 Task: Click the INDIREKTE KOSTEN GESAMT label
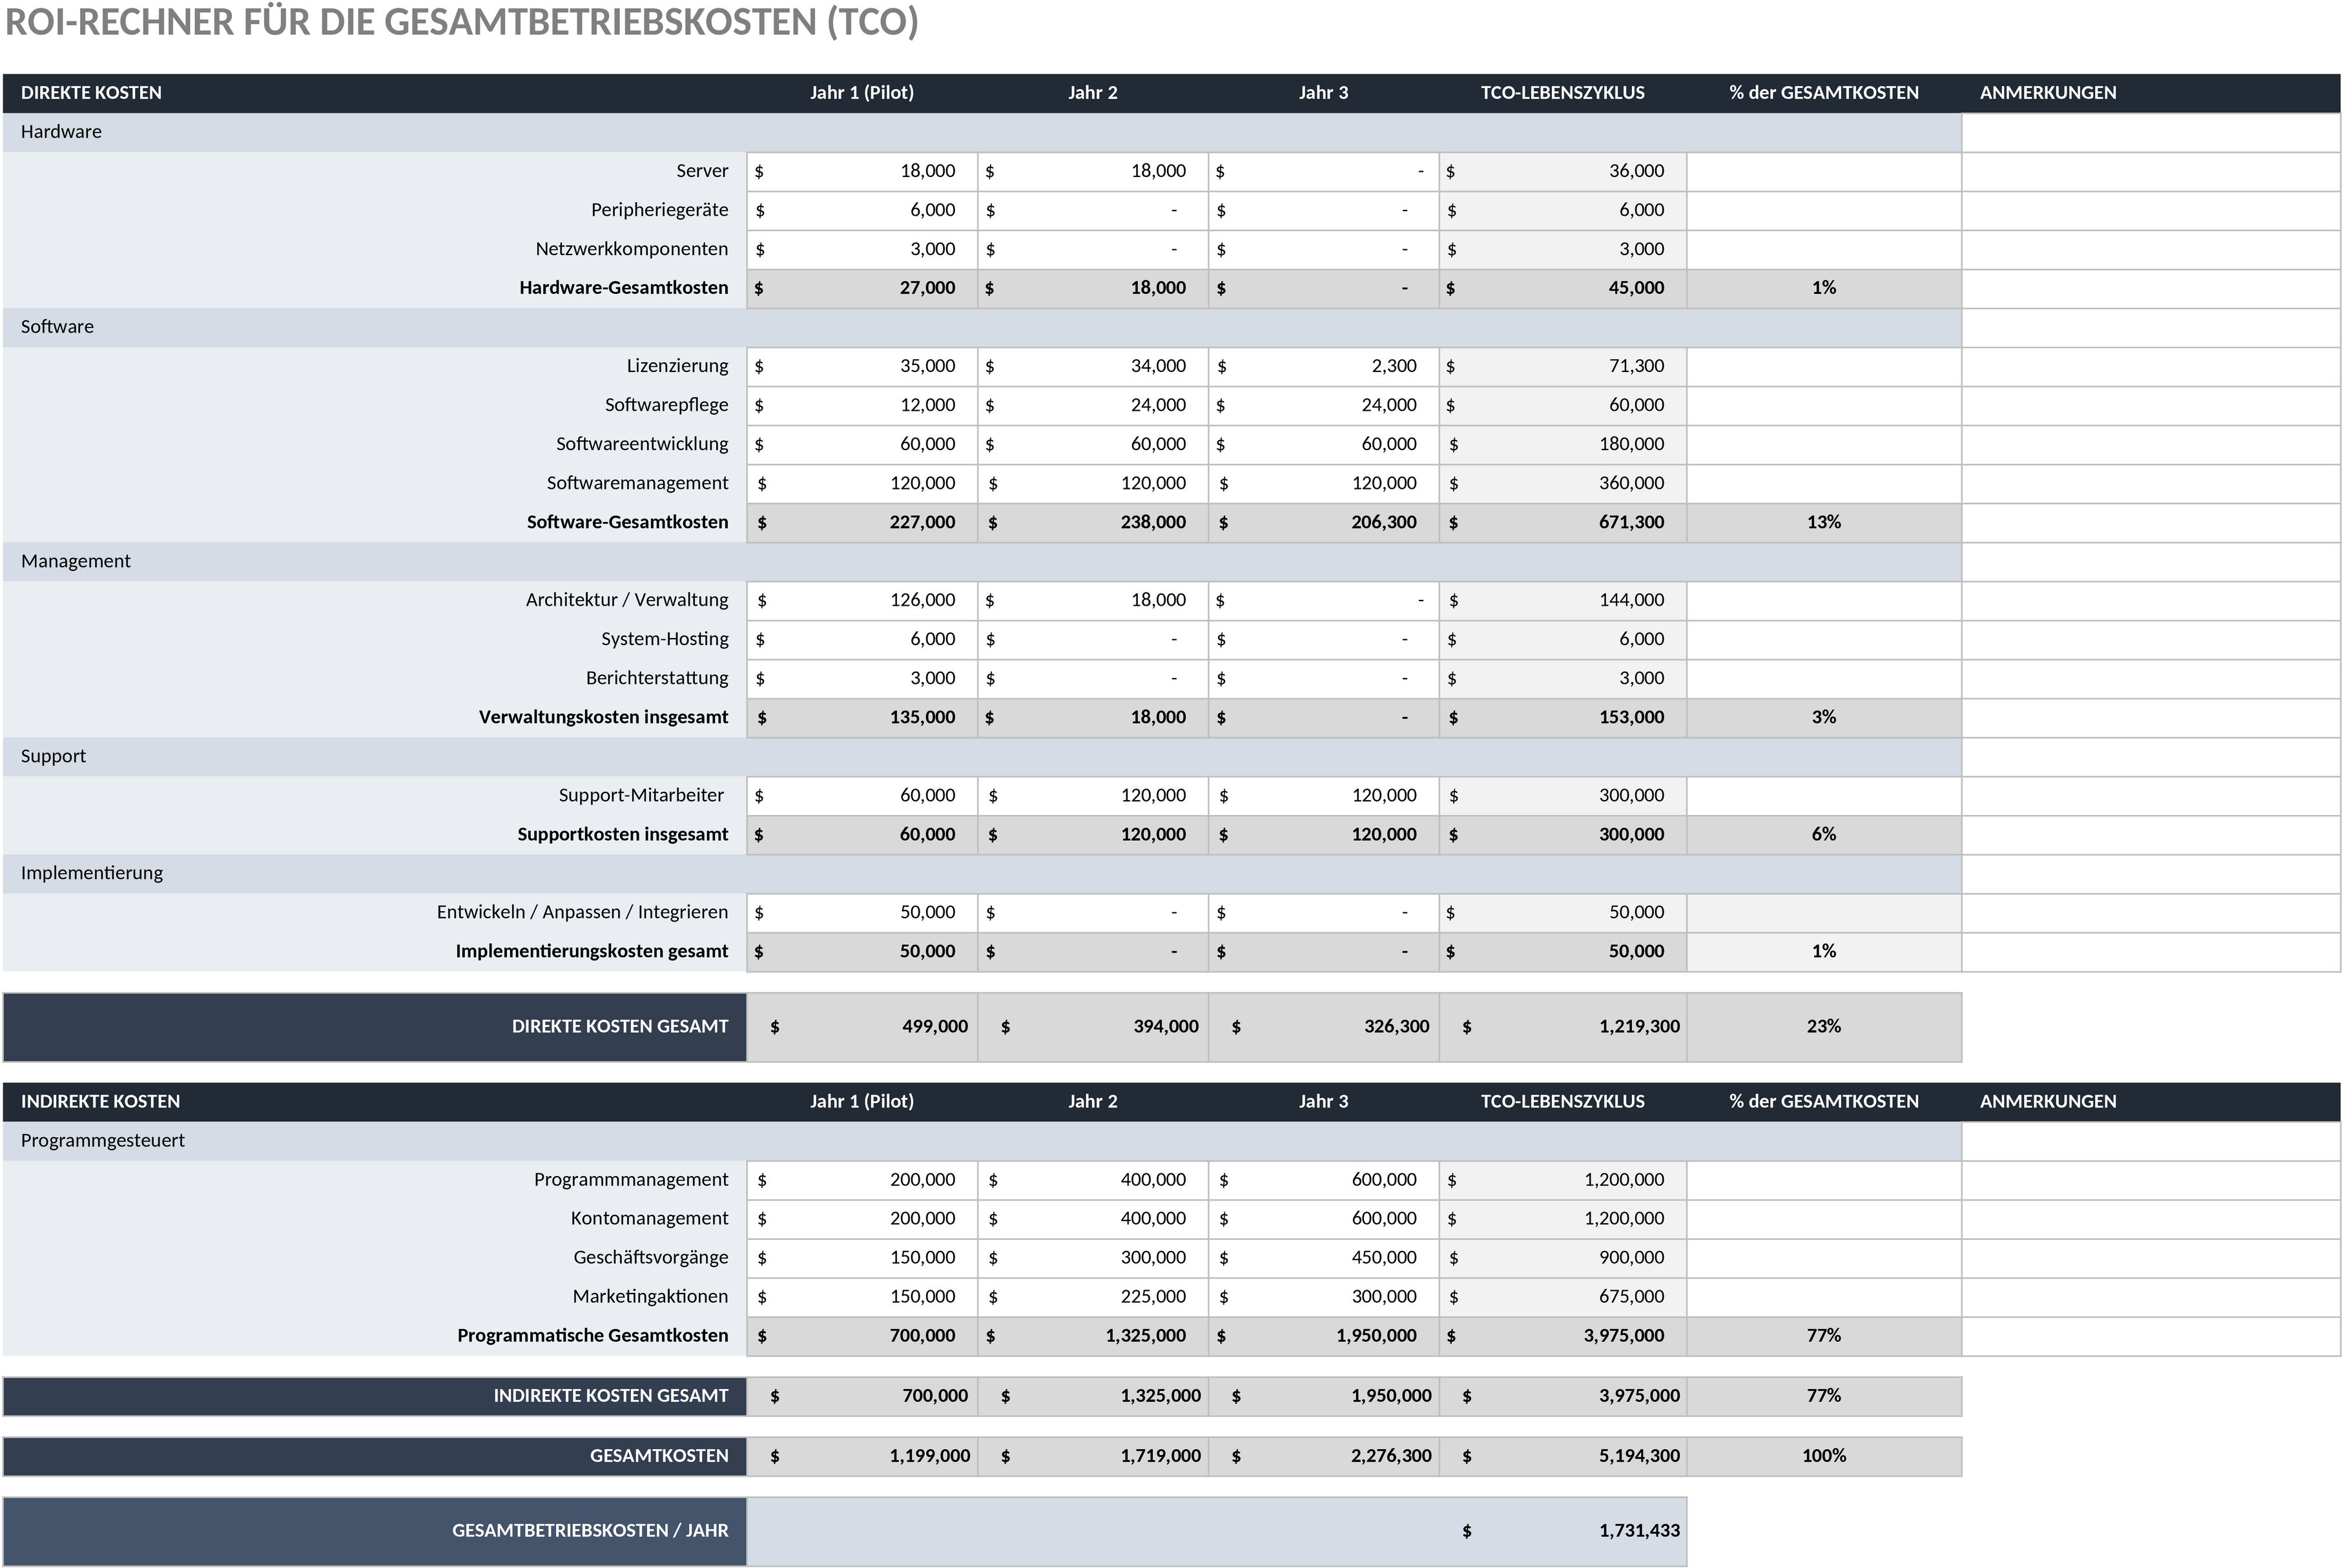(x=610, y=1396)
